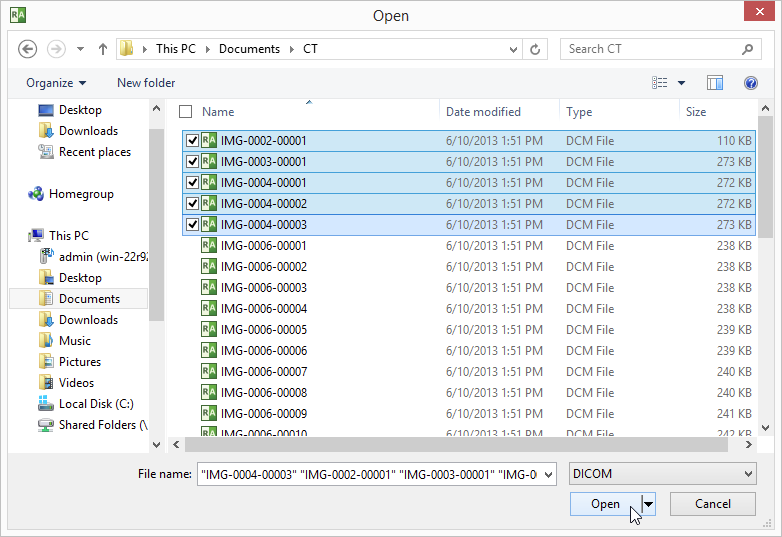
Task: Open the DICOM file type dropdown
Action: point(662,474)
